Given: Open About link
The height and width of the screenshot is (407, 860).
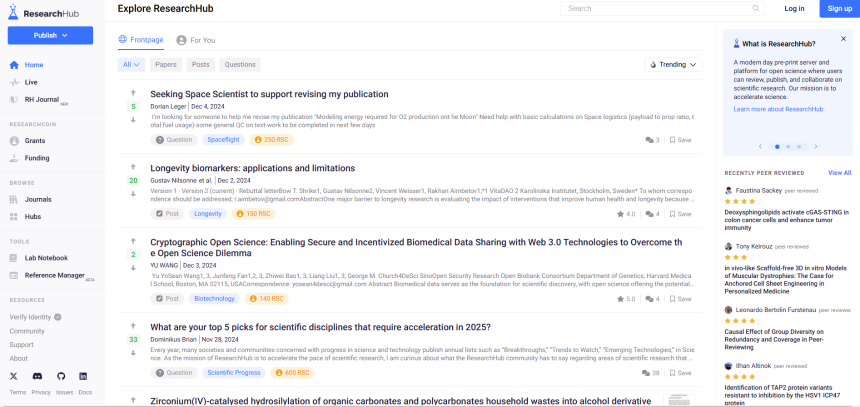Looking at the screenshot, I should click(19, 358).
